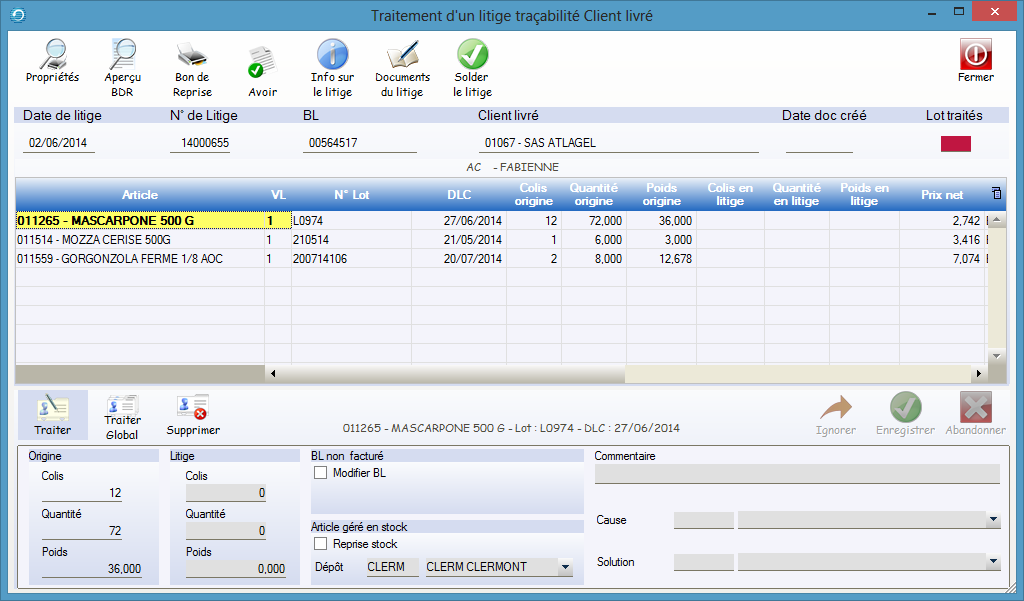Screen dimensions: 1024x601
Task: Click into the Commentaire field
Action: [x=796, y=474]
